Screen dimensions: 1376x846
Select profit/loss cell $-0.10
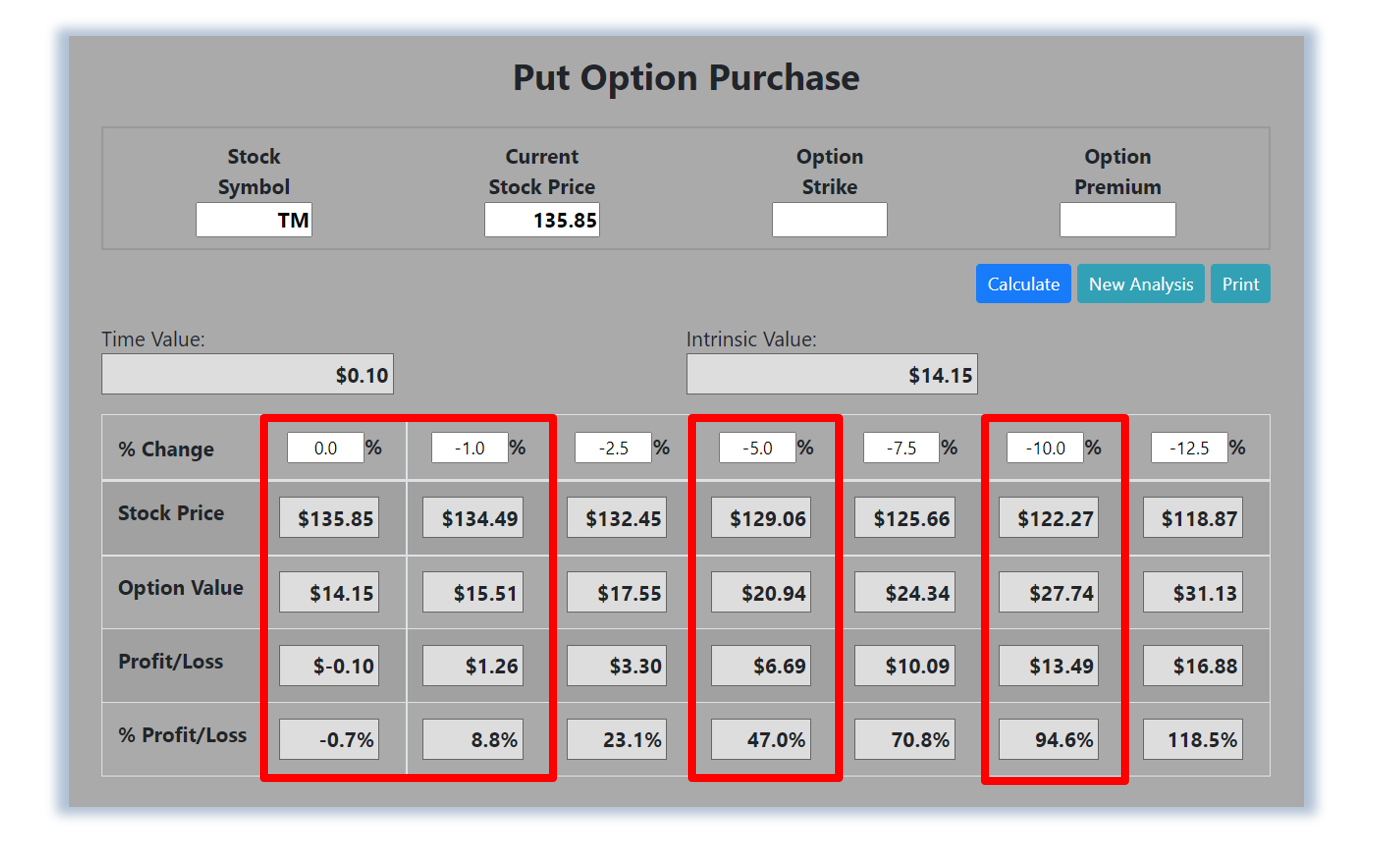(x=329, y=666)
